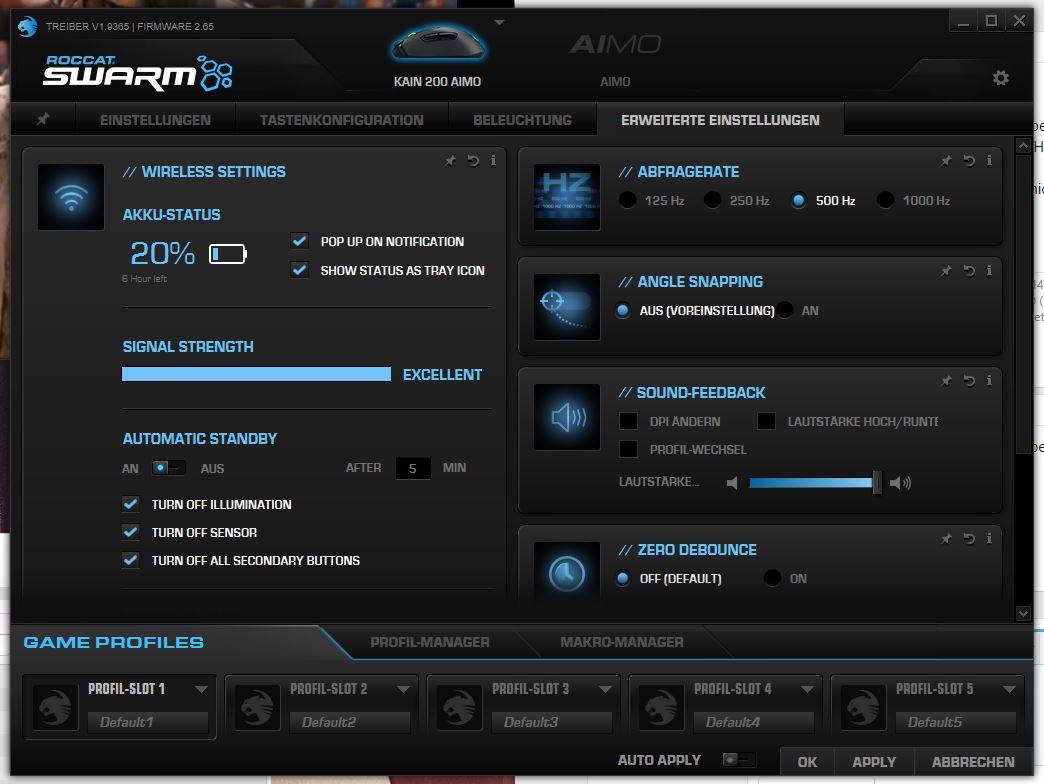
Task: Open the Swarm settings gear icon
Action: 1000,77
